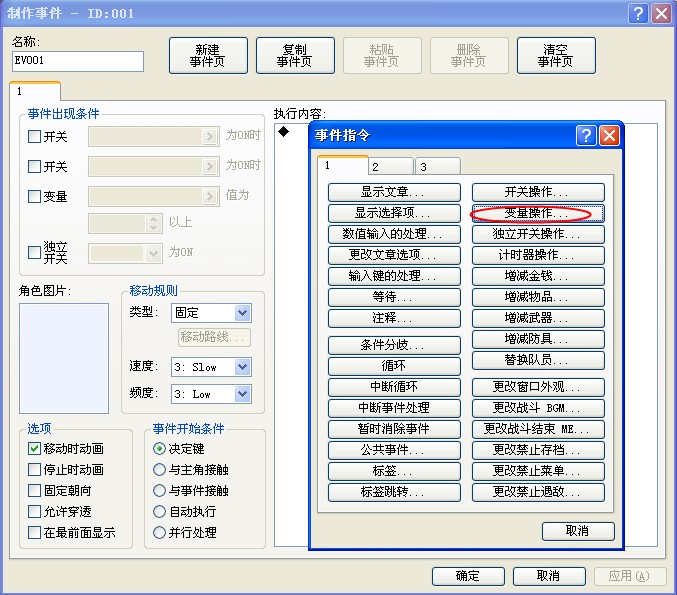
Task: Click 标签跳转 command button
Action: click(x=394, y=492)
